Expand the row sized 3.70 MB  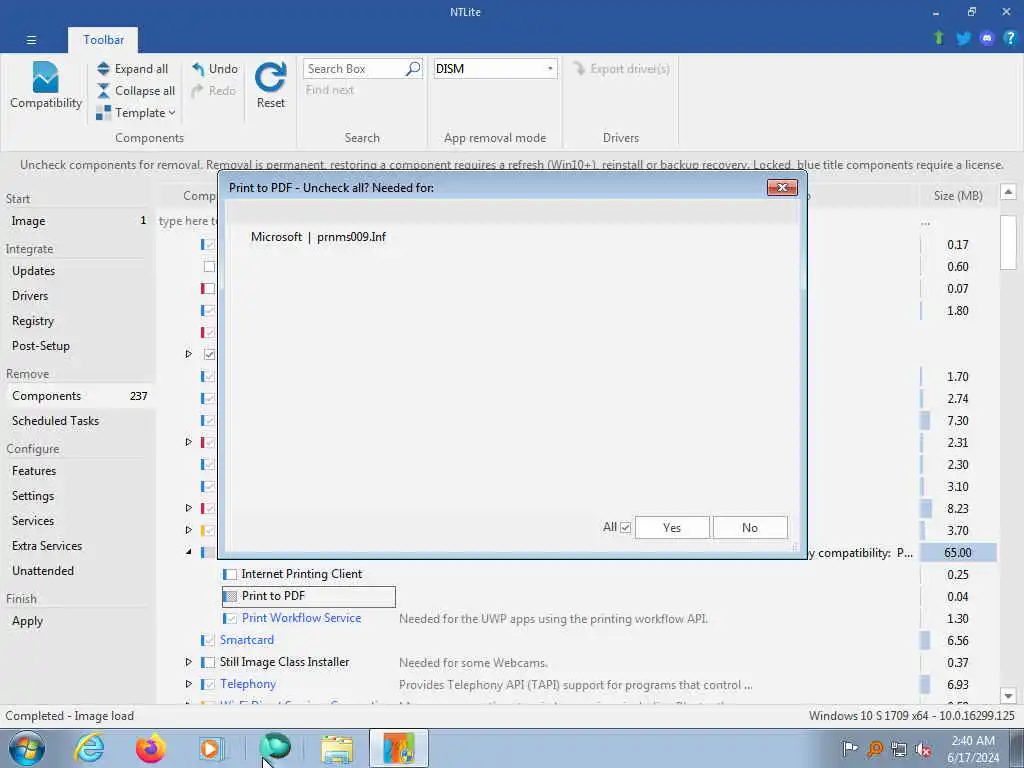tap(189, 530)
